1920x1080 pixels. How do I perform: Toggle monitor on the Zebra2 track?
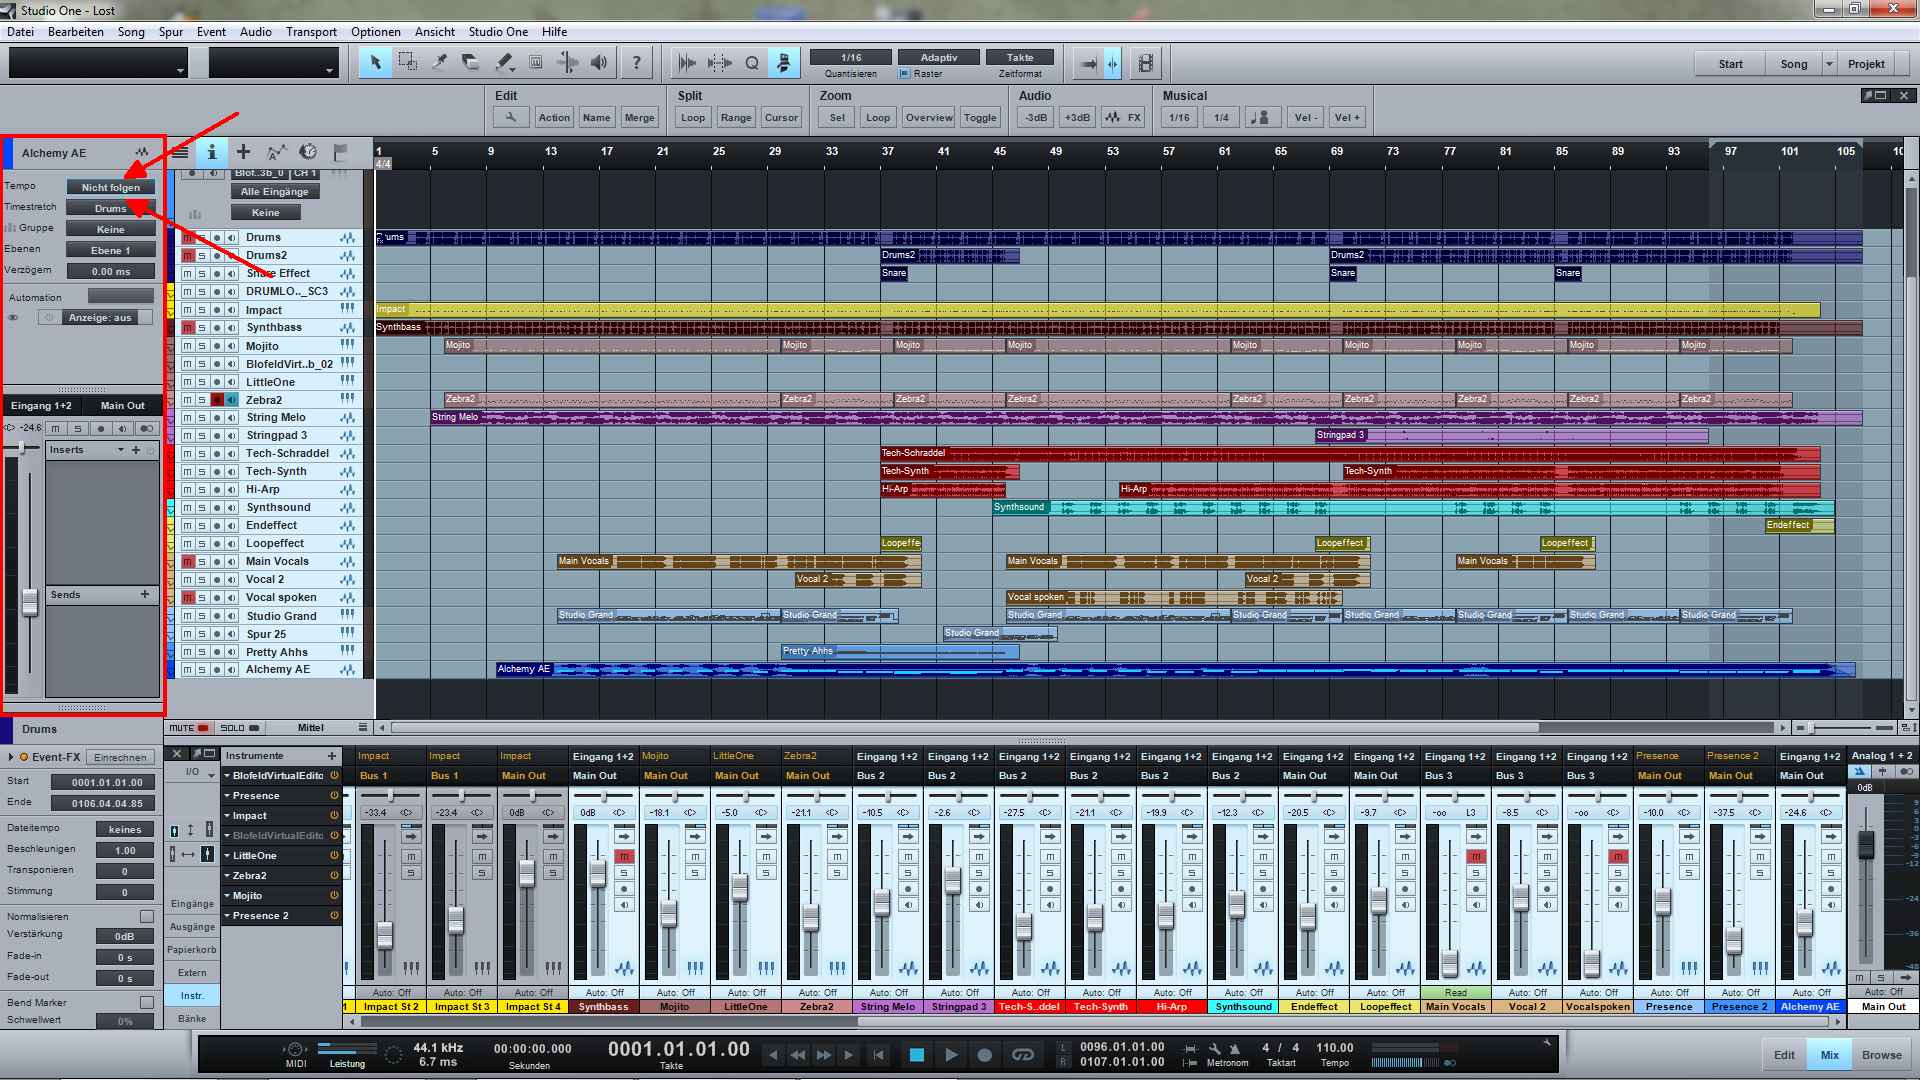231,400
